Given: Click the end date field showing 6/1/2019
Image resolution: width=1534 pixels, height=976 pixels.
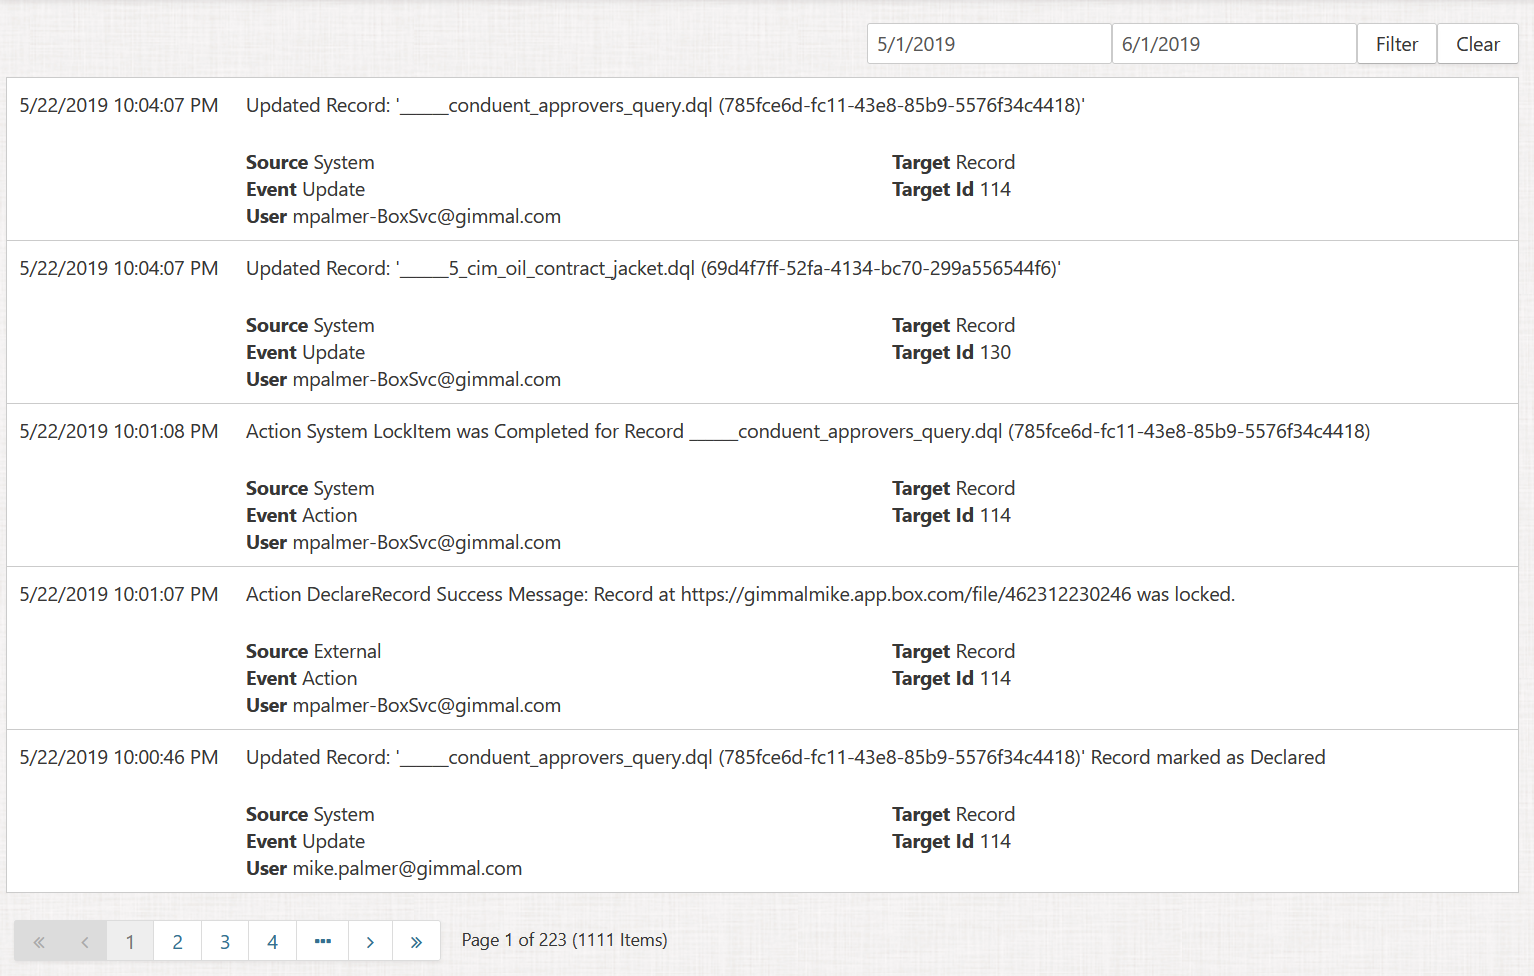Looking at the screenshot, I should (x=1233, y=44).
